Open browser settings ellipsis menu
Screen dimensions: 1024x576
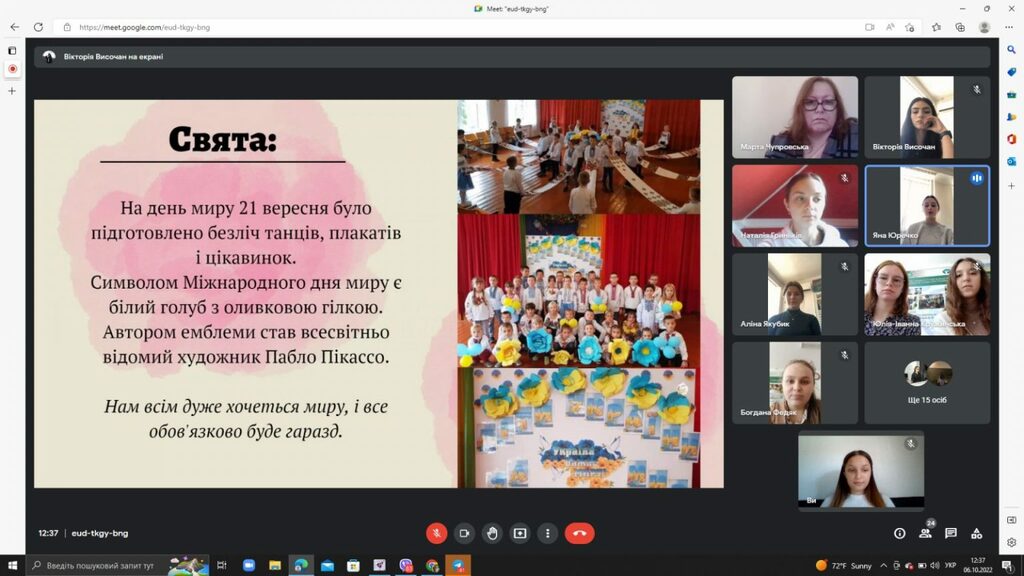(1009, 27)
